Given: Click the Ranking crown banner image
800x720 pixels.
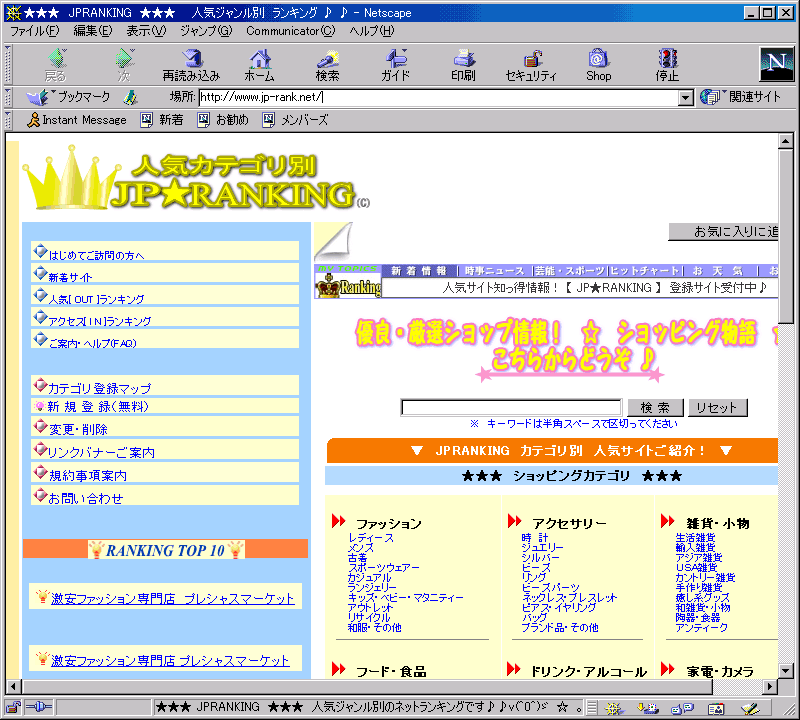Looking at the screenshot, I should pyautogui.click(x=348, y=286).
